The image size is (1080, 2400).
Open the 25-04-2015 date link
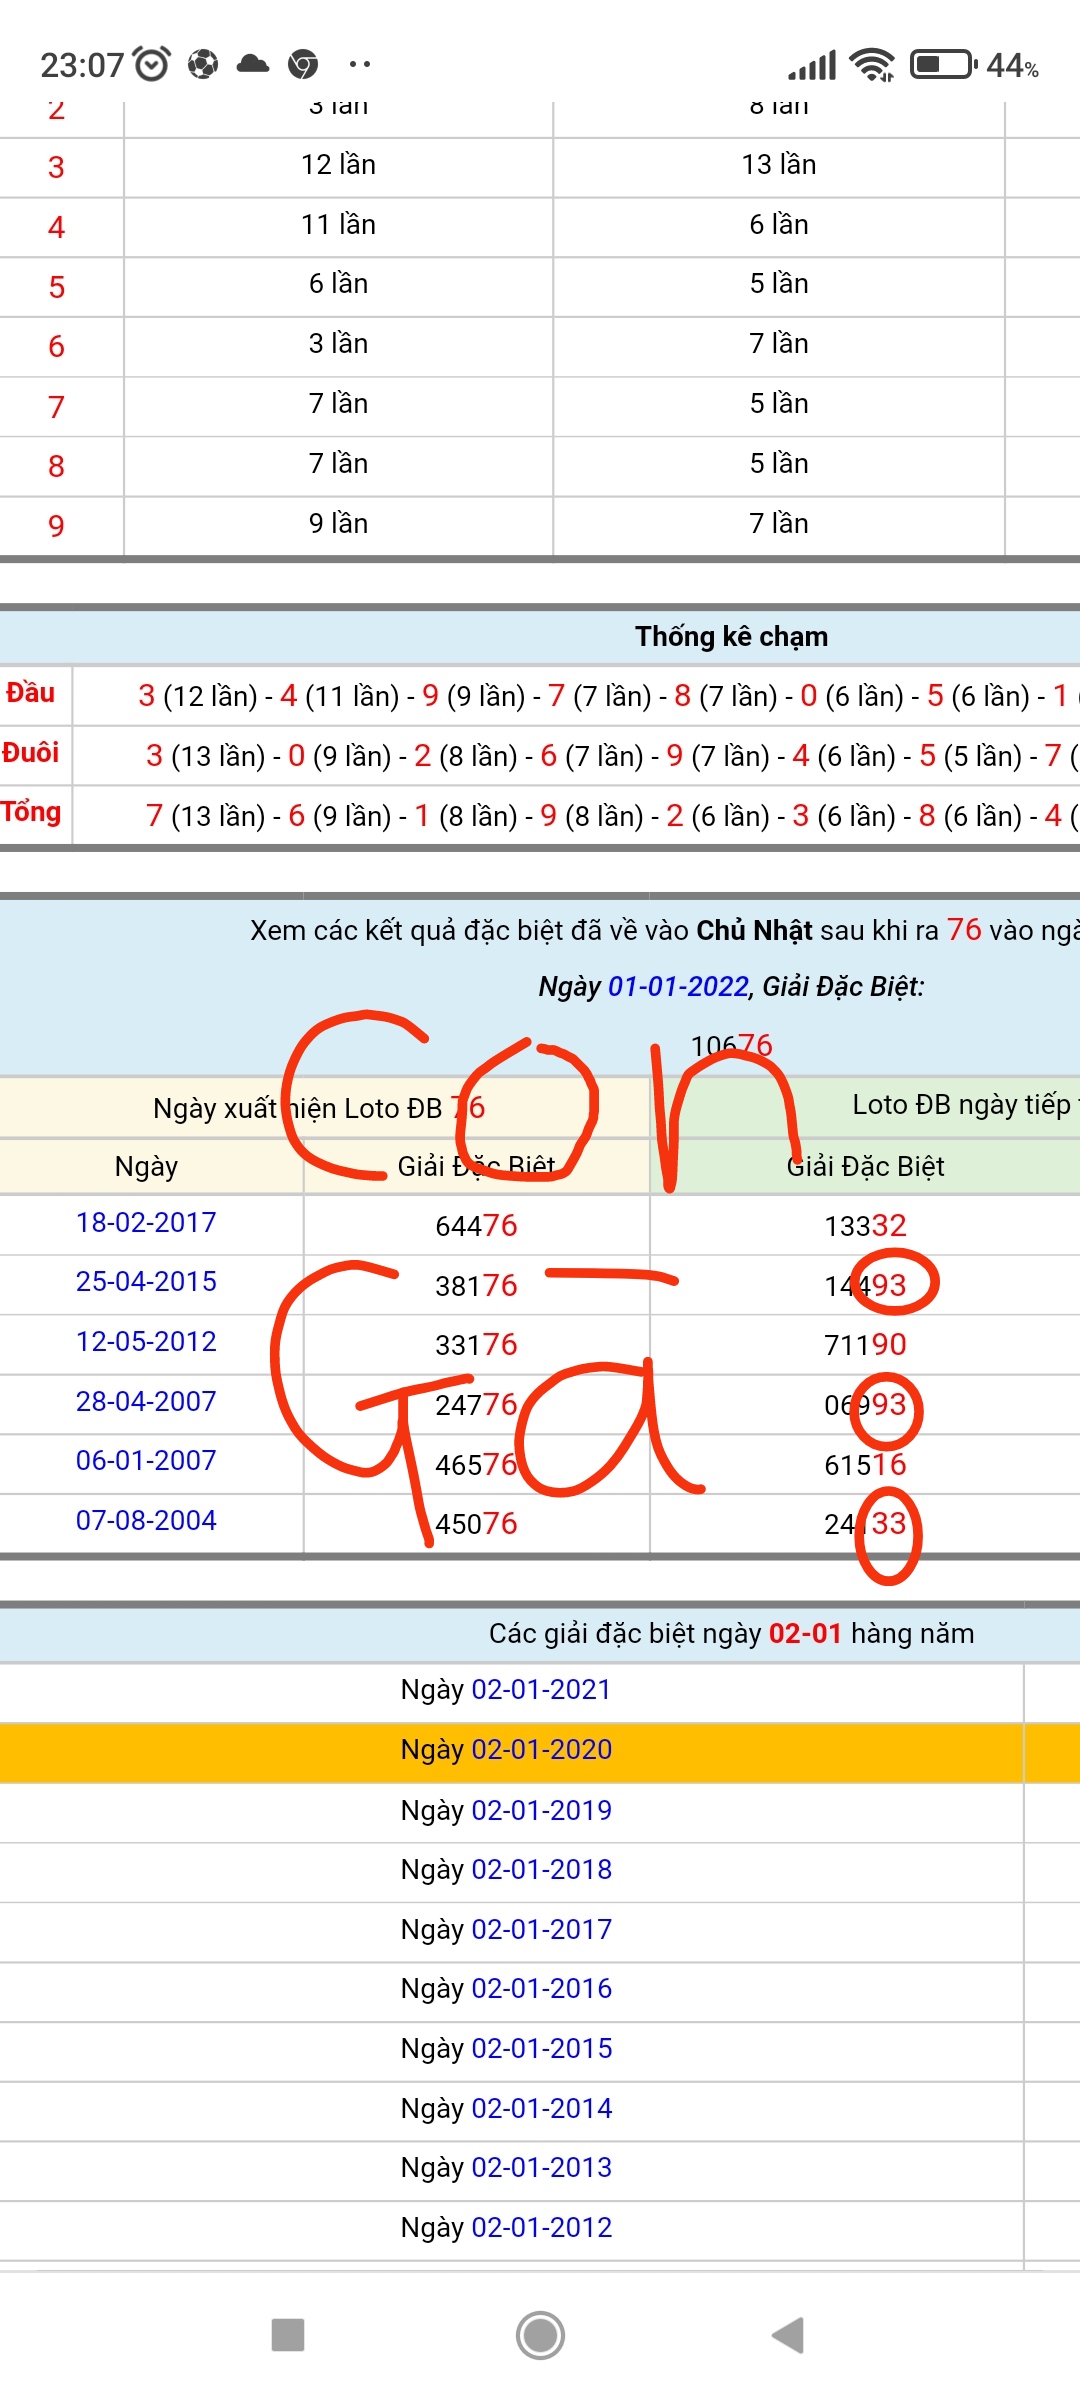(146, 1282)
